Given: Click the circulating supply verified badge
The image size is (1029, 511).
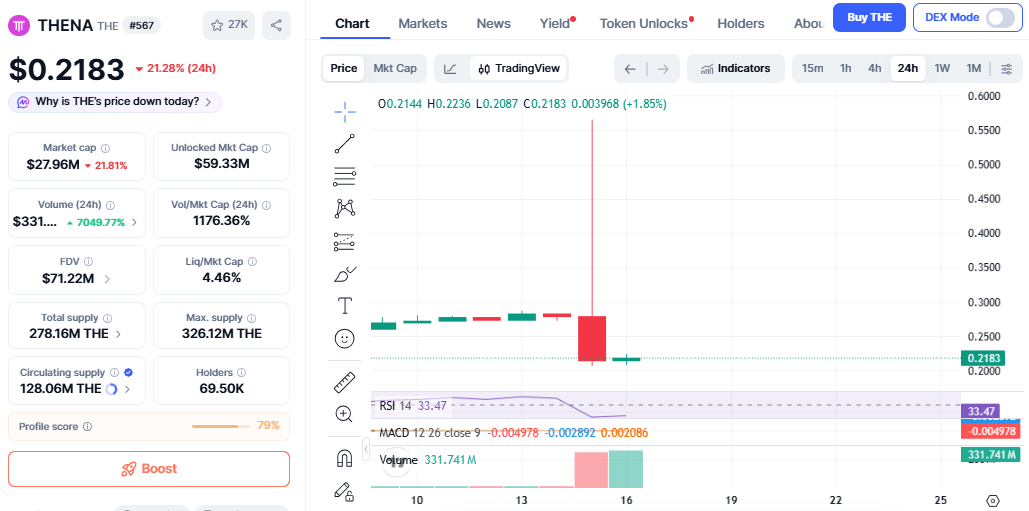Looking at the screenshot, I should point(129,372).
